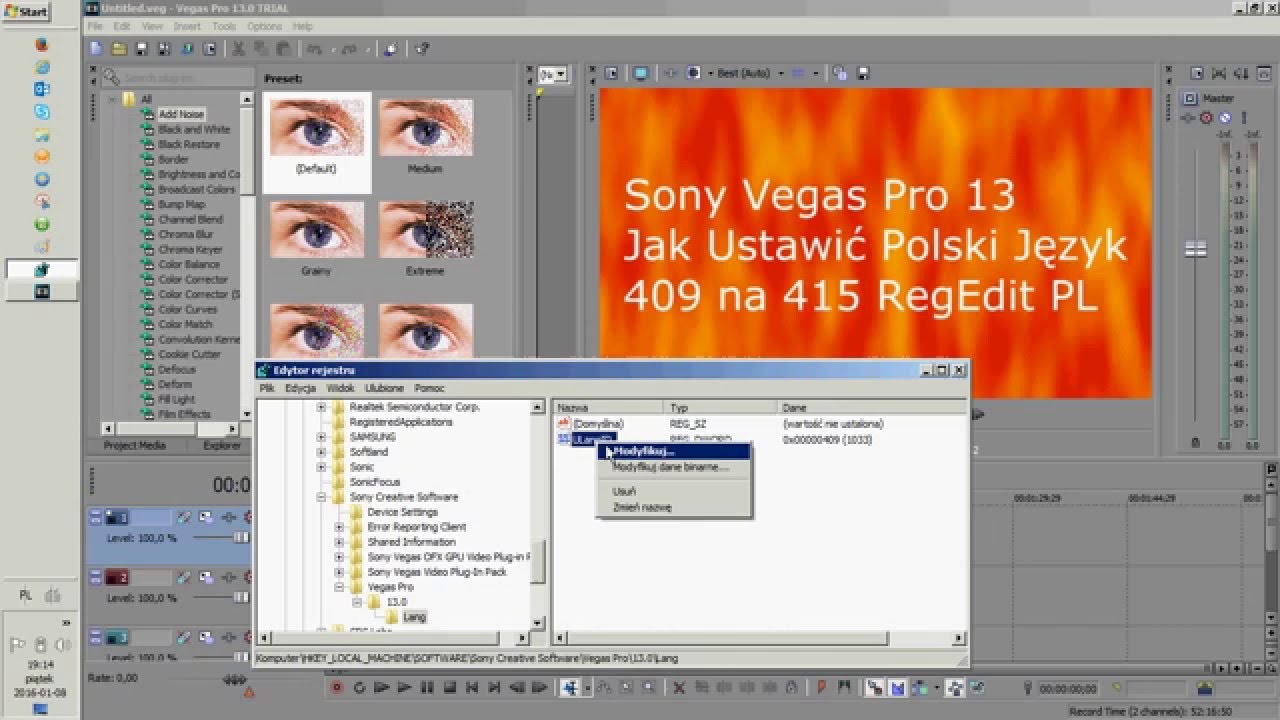The width and height of the screenshot is (1280, 720).
Task: Click the Typ column header
Action: pos(720,408)
